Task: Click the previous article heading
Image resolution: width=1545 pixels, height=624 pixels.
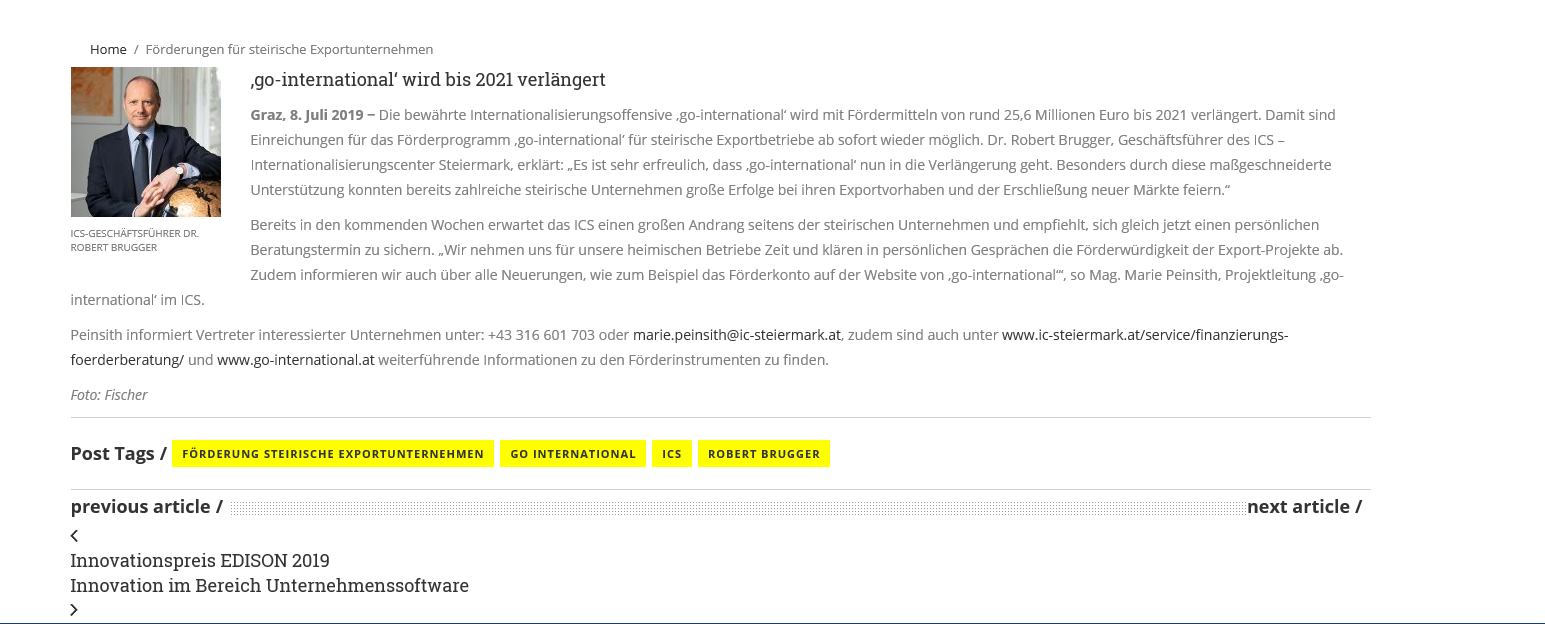Action: pyautogui.click(x=146, y=507)
